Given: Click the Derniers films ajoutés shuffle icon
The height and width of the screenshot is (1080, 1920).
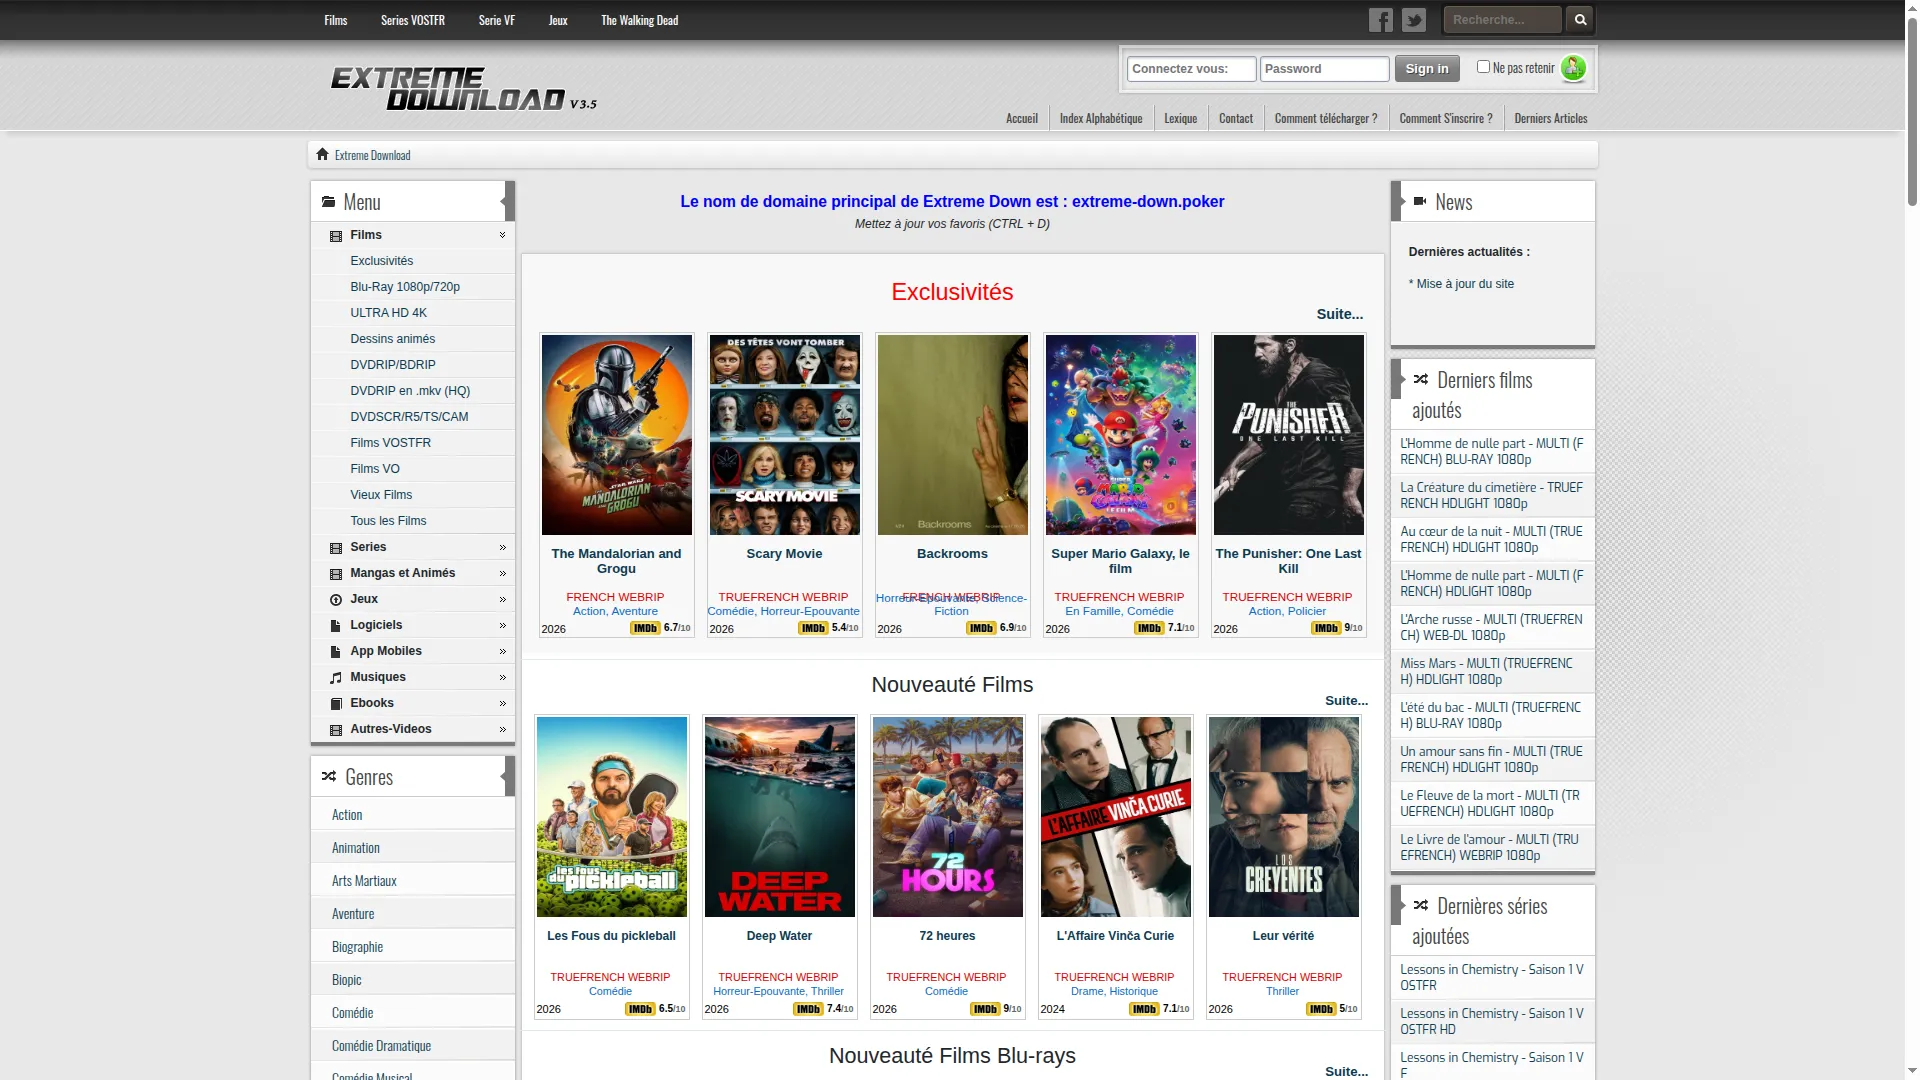Looking at the screenshot, I should pyautogui.click(x=1421, y=379).
